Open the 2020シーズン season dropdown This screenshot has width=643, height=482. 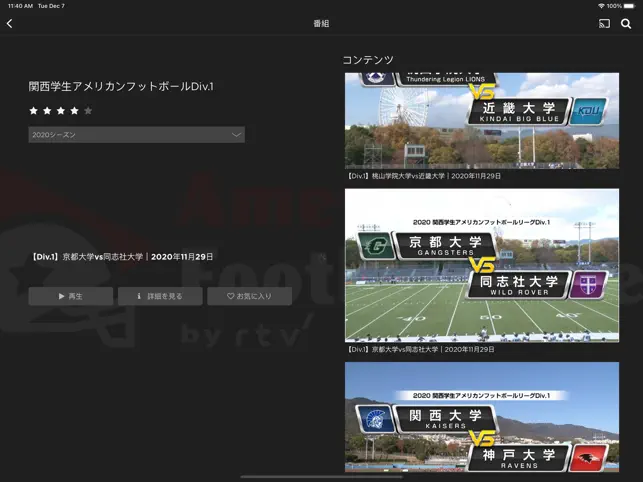click(137, 135)
